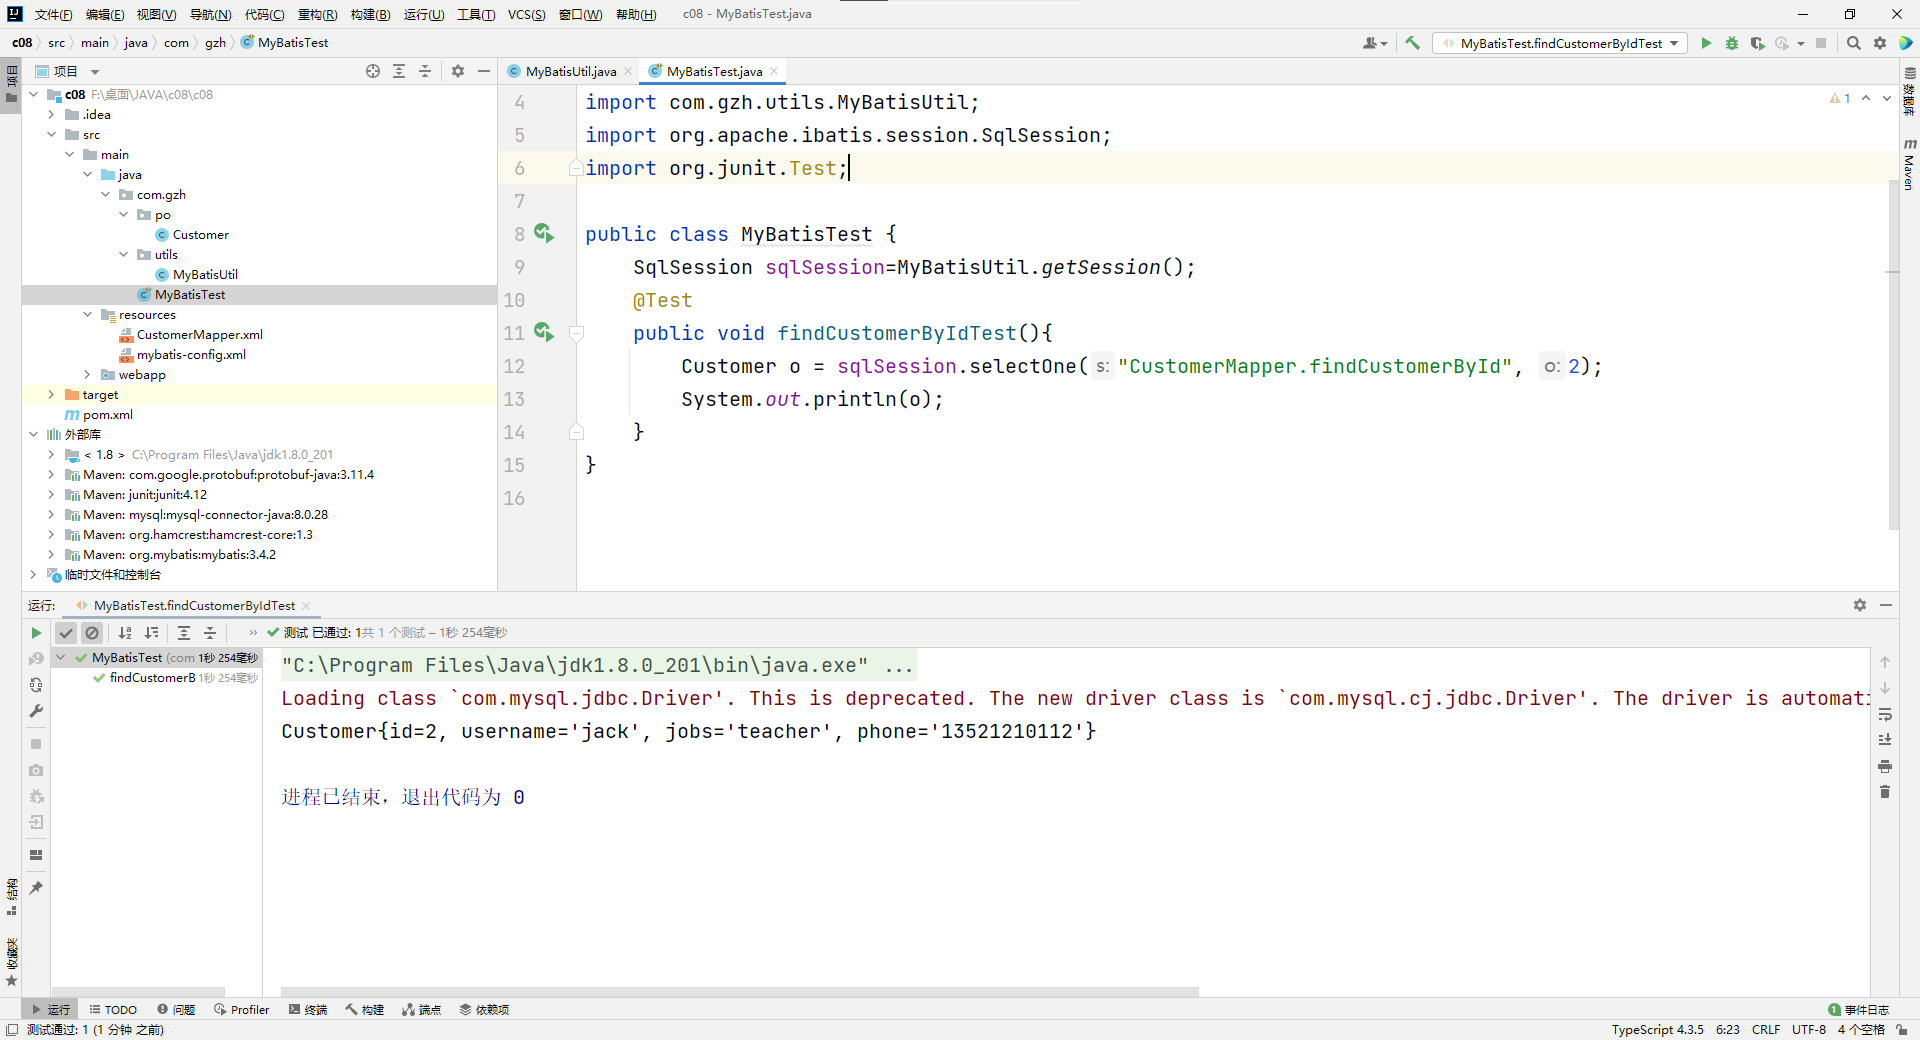
Task: Open the 终端 terminal tool window
Action: click(x=308, y=1009)
